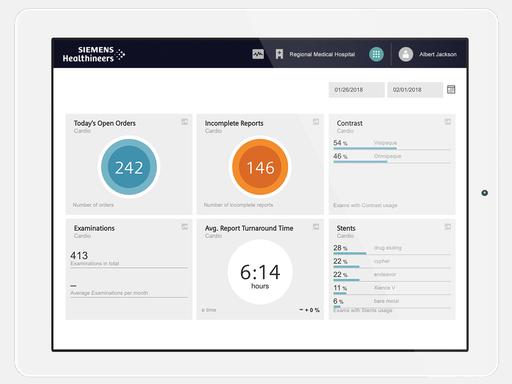
Task: Click the Number of orders caption
Action: [93, 205]
